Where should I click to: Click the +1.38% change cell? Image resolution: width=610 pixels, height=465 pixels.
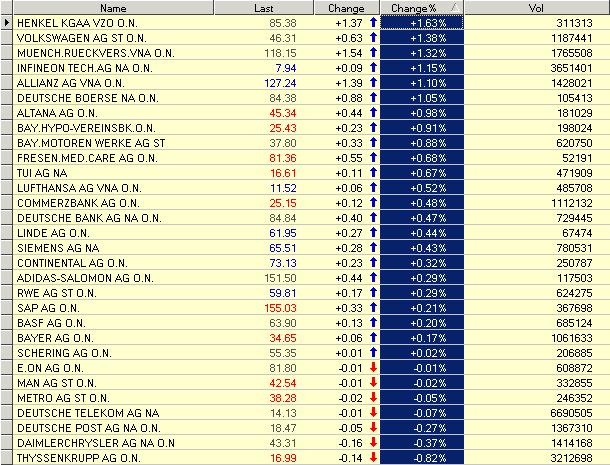point(422,38)
